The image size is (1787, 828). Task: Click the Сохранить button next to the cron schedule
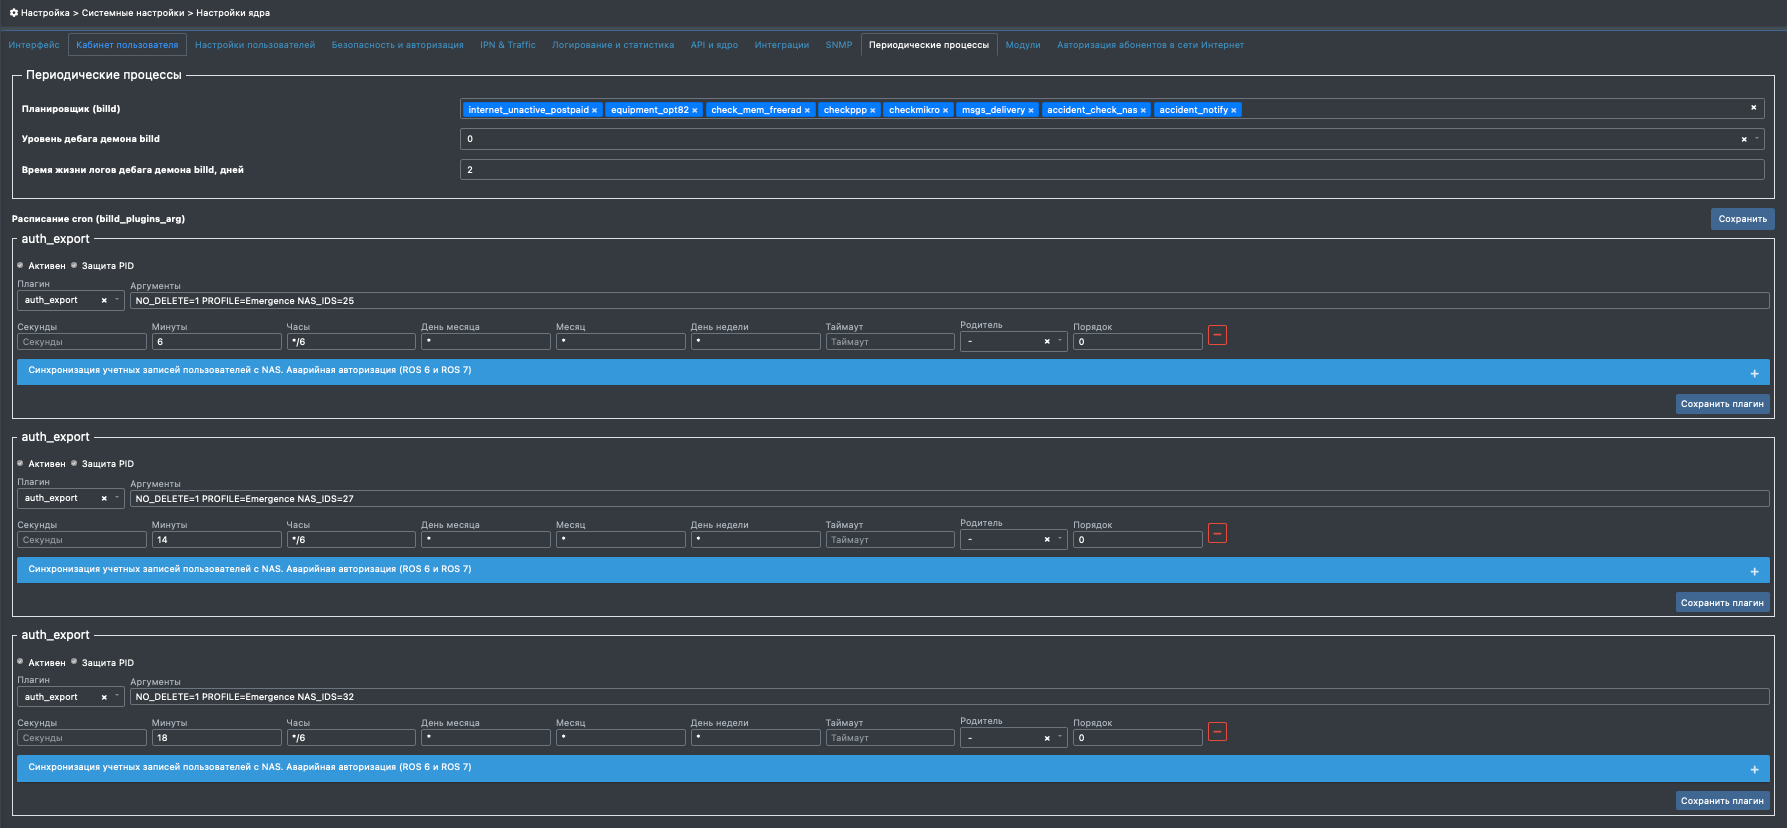point(1742,219)
